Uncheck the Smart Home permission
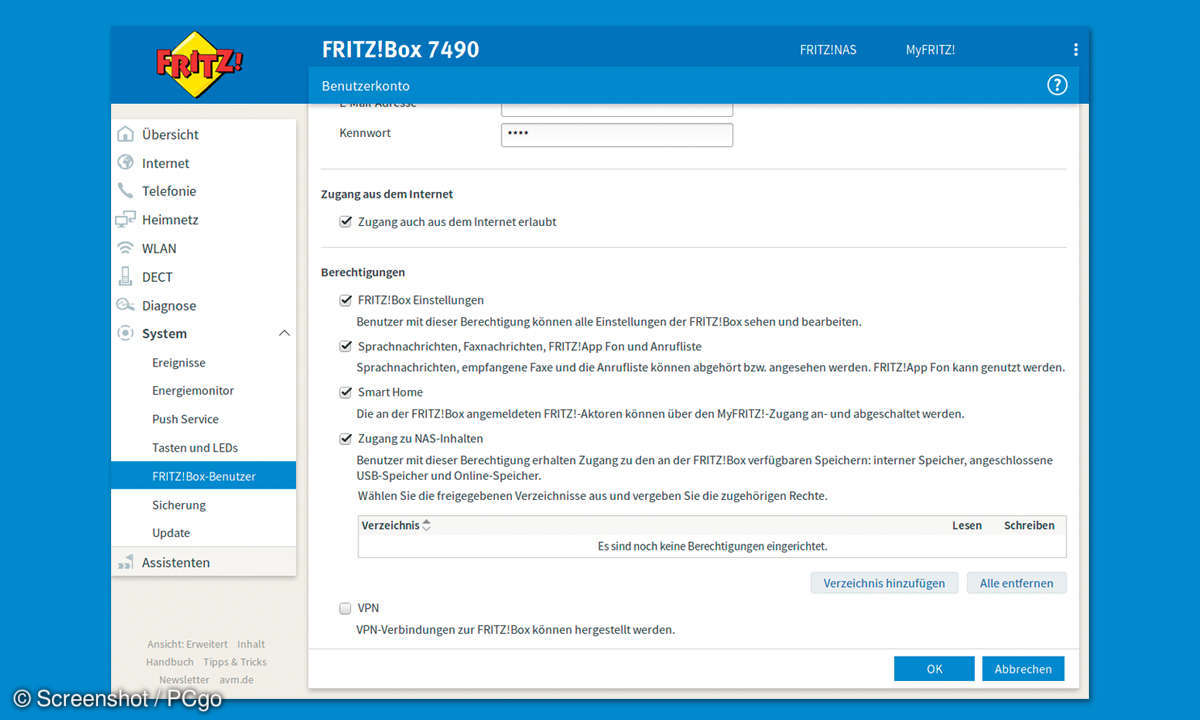This screenshot has width=1200, height=720. point(346,392)
